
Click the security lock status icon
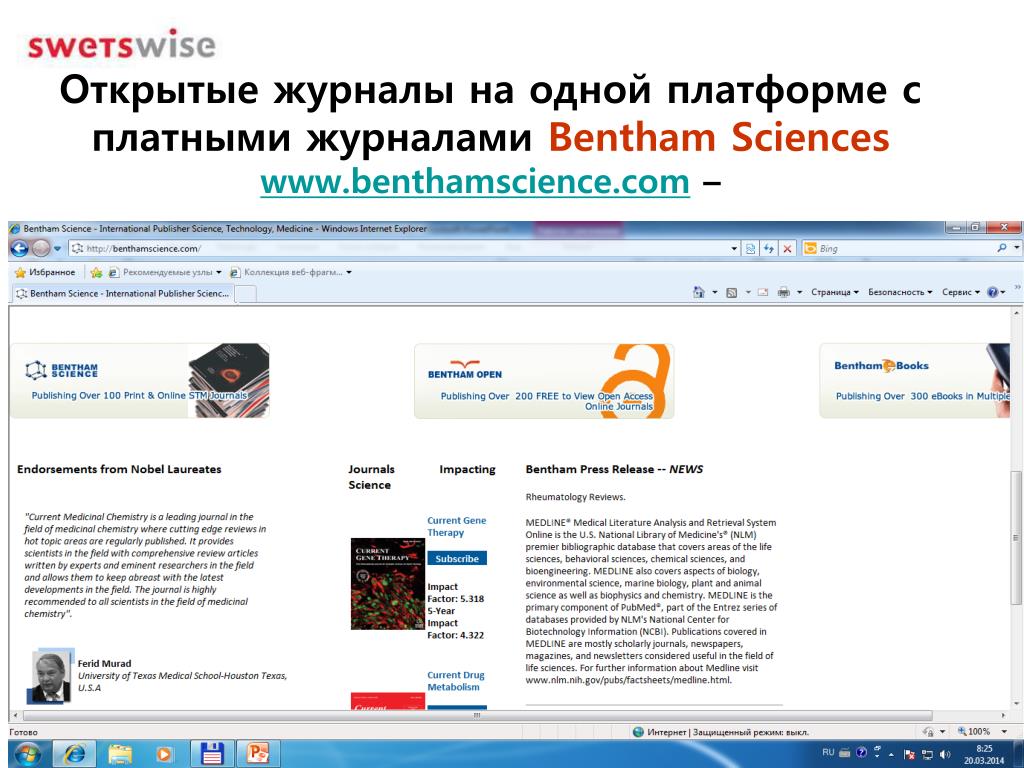click(928, 732)
